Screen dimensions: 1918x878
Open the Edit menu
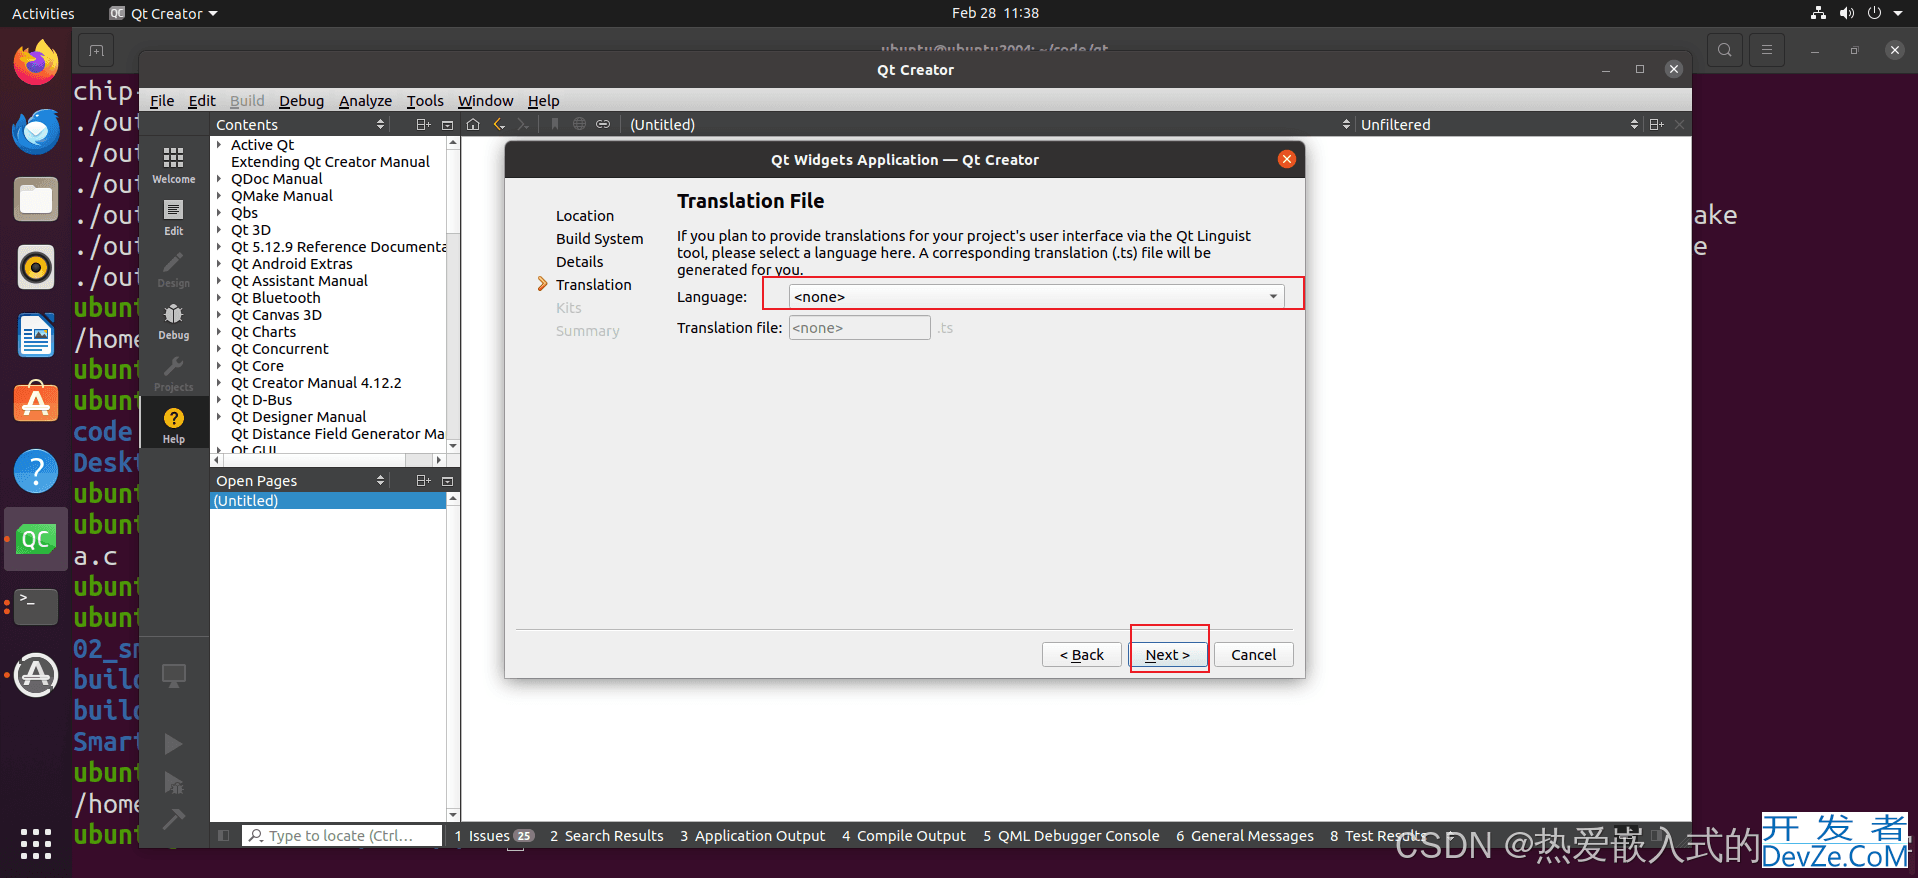tap(202, 101)
